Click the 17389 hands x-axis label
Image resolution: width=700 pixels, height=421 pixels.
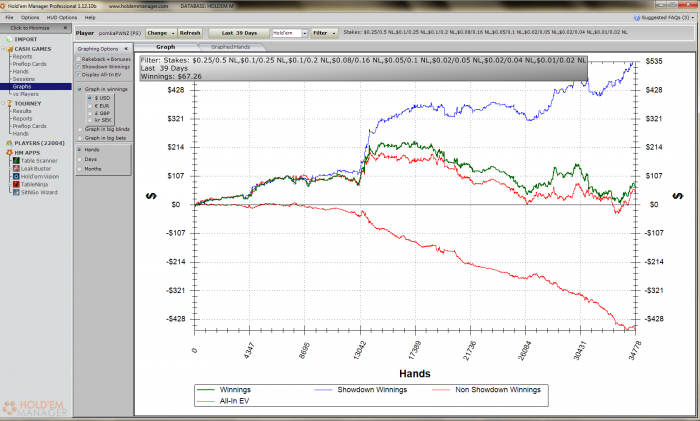pyautogui.click(x=415, y=350)
